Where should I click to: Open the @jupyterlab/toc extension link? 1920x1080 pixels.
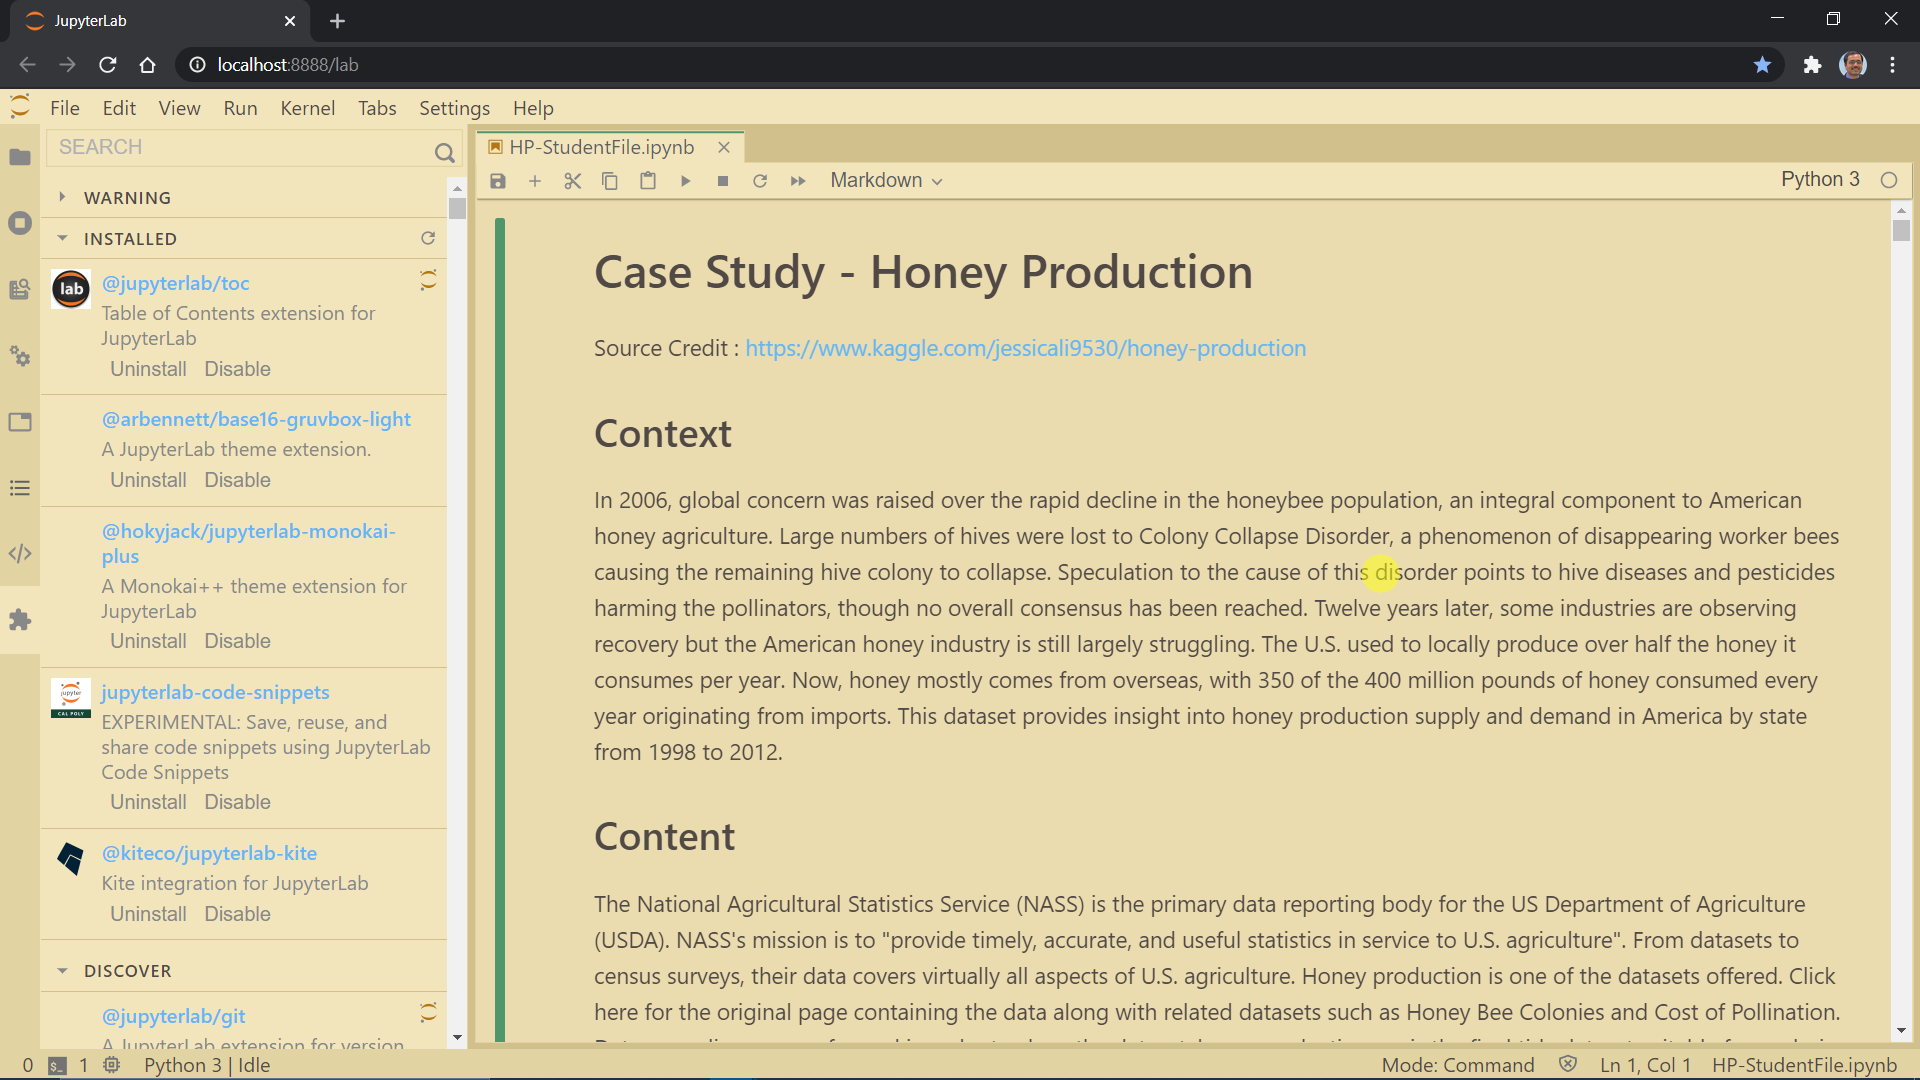click(175, 283)
